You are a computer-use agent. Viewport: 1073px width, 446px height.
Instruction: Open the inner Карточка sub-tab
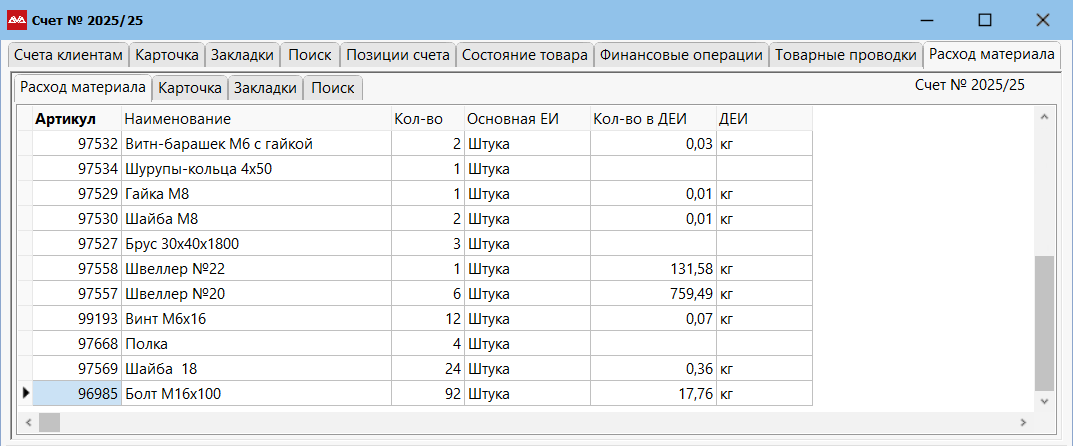click(189, 88)
